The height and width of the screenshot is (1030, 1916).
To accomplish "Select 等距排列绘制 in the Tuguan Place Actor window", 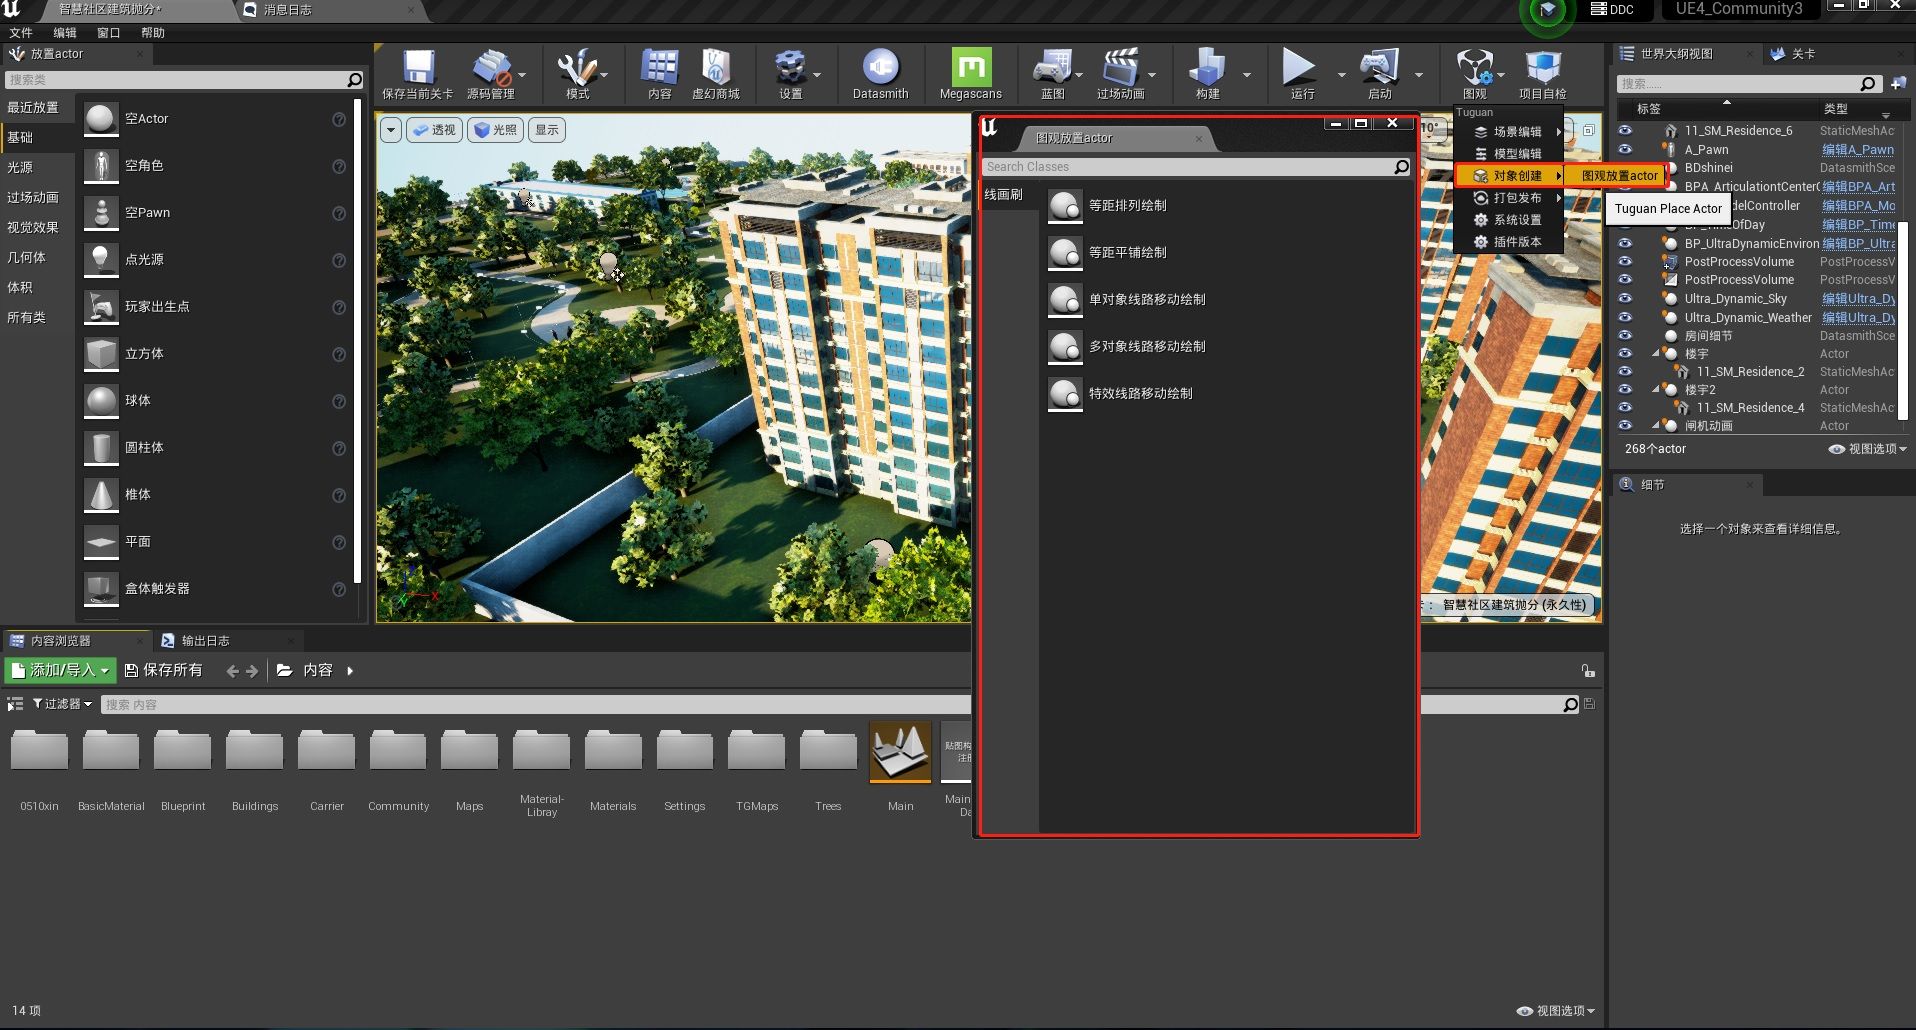I will pyautogui.click(x=1127, y=205).
